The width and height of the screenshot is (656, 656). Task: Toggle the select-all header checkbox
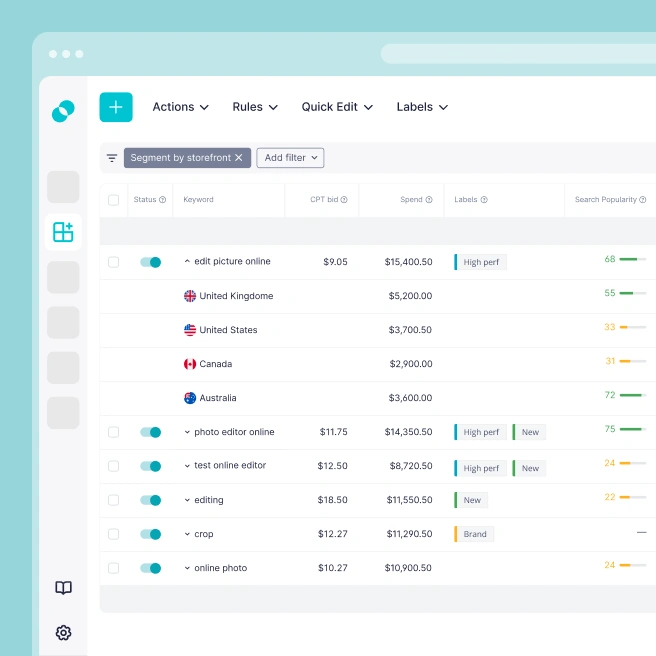(113, 200)
